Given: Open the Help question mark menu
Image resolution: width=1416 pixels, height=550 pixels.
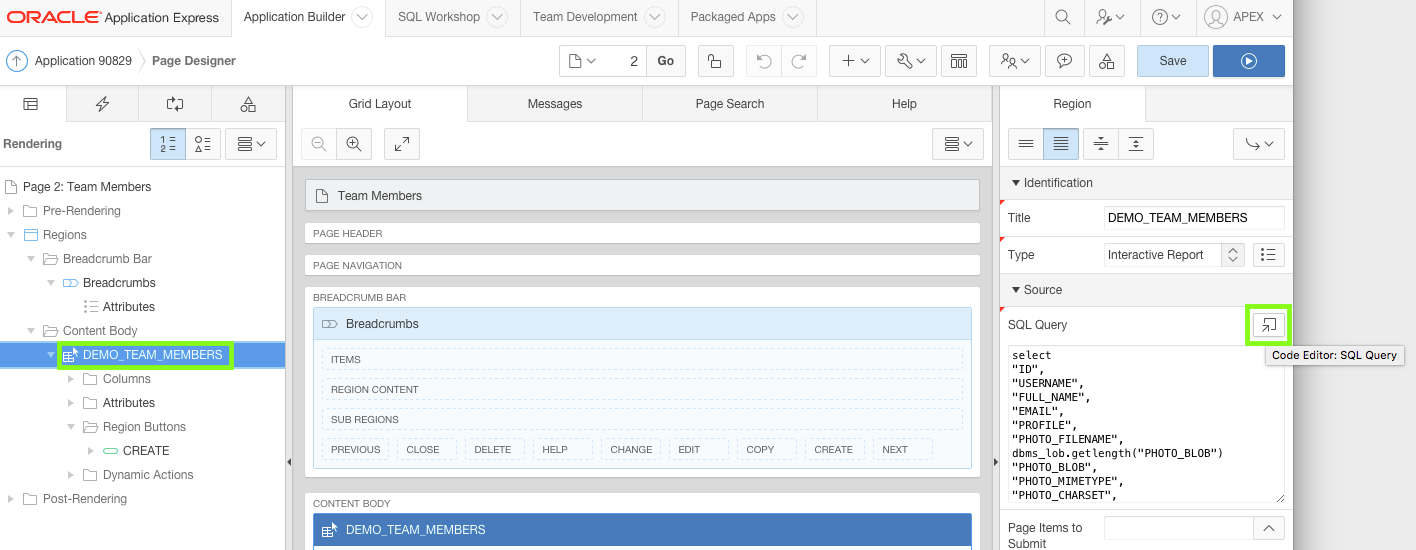Looking at the screenshot, I should tap(1166, 17).
